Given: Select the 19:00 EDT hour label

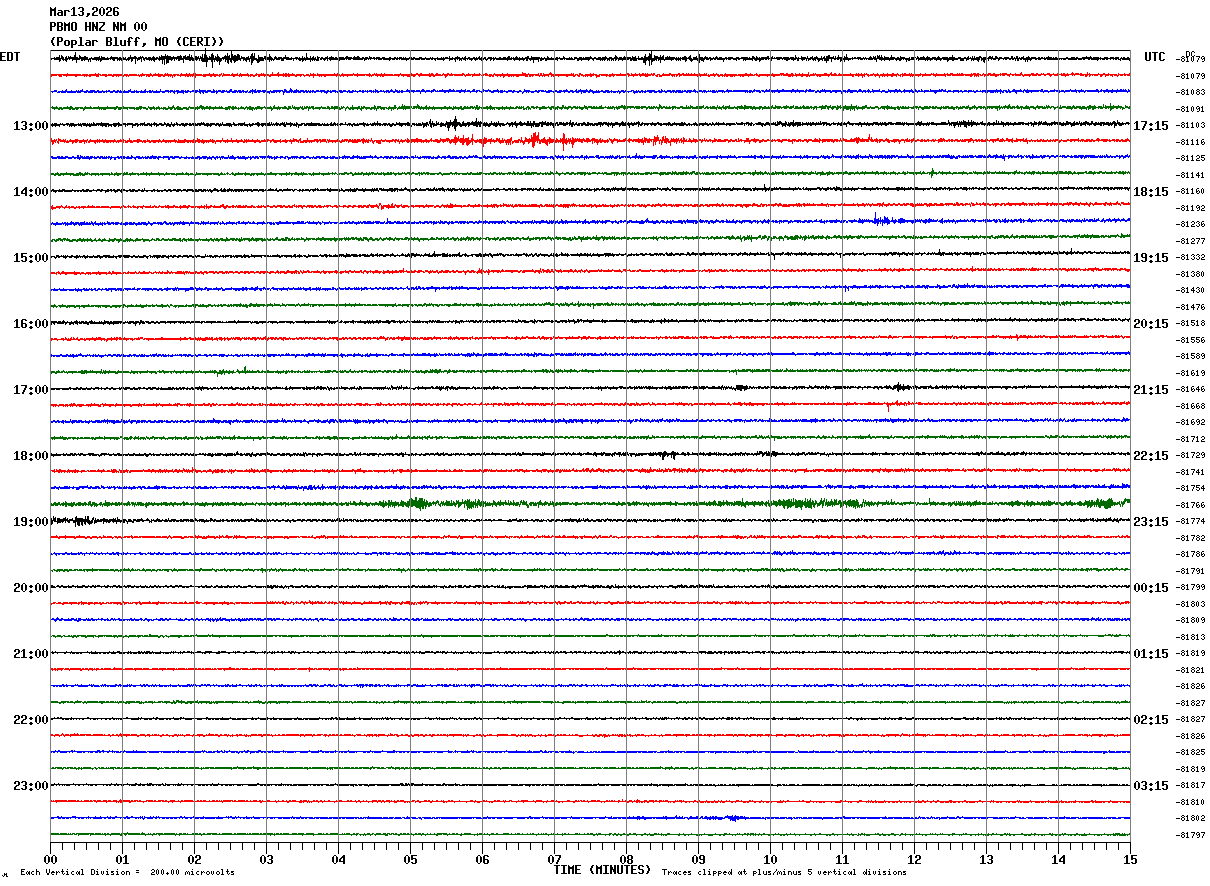Looking at the screenshot, I should click(31, 522).
